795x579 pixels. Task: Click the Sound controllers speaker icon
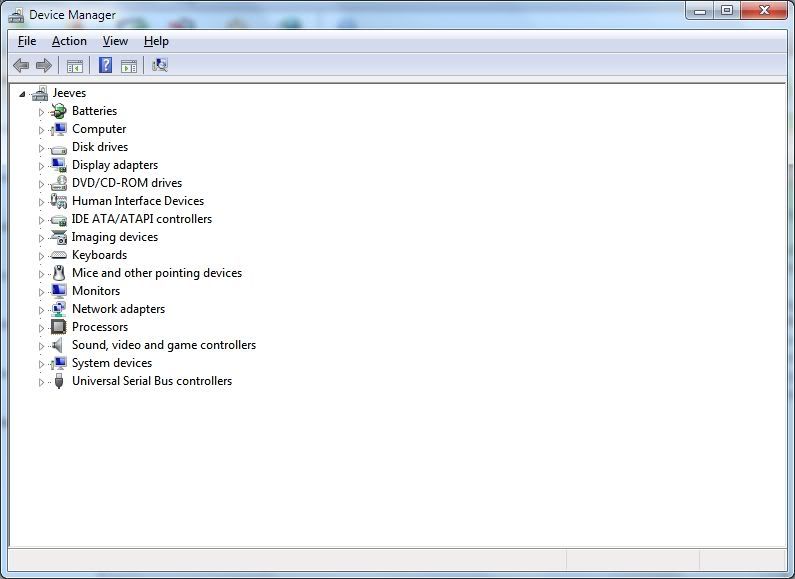pos(58,345)
